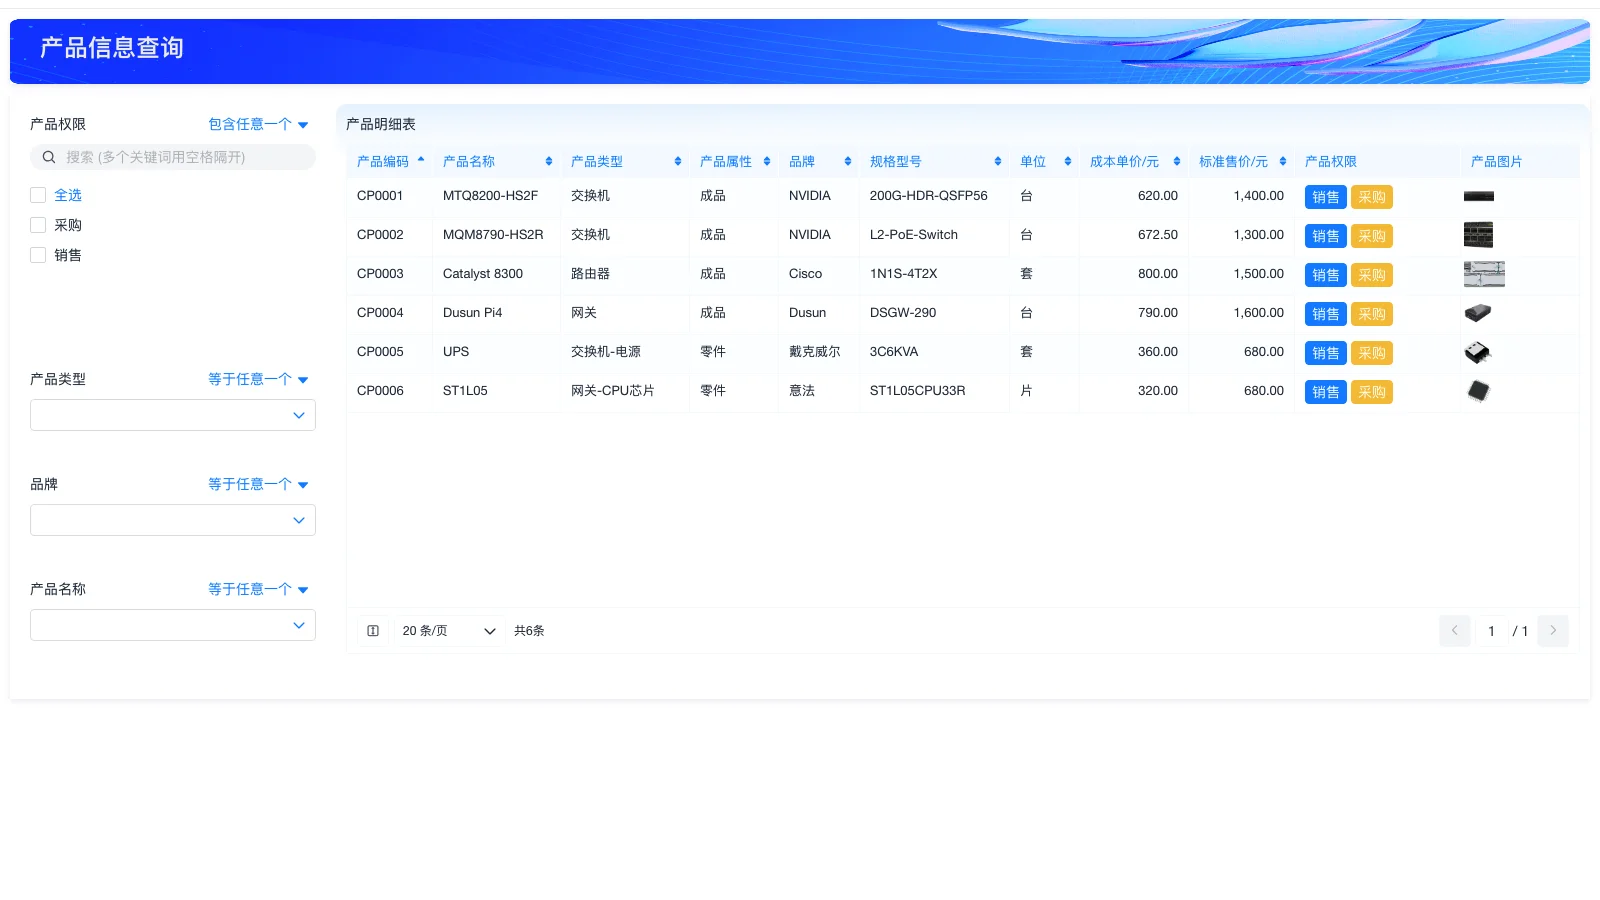The image size is (1600, 900).
Task: Open the 包含任意一个 condition menu
Action: tap(257, 123)
